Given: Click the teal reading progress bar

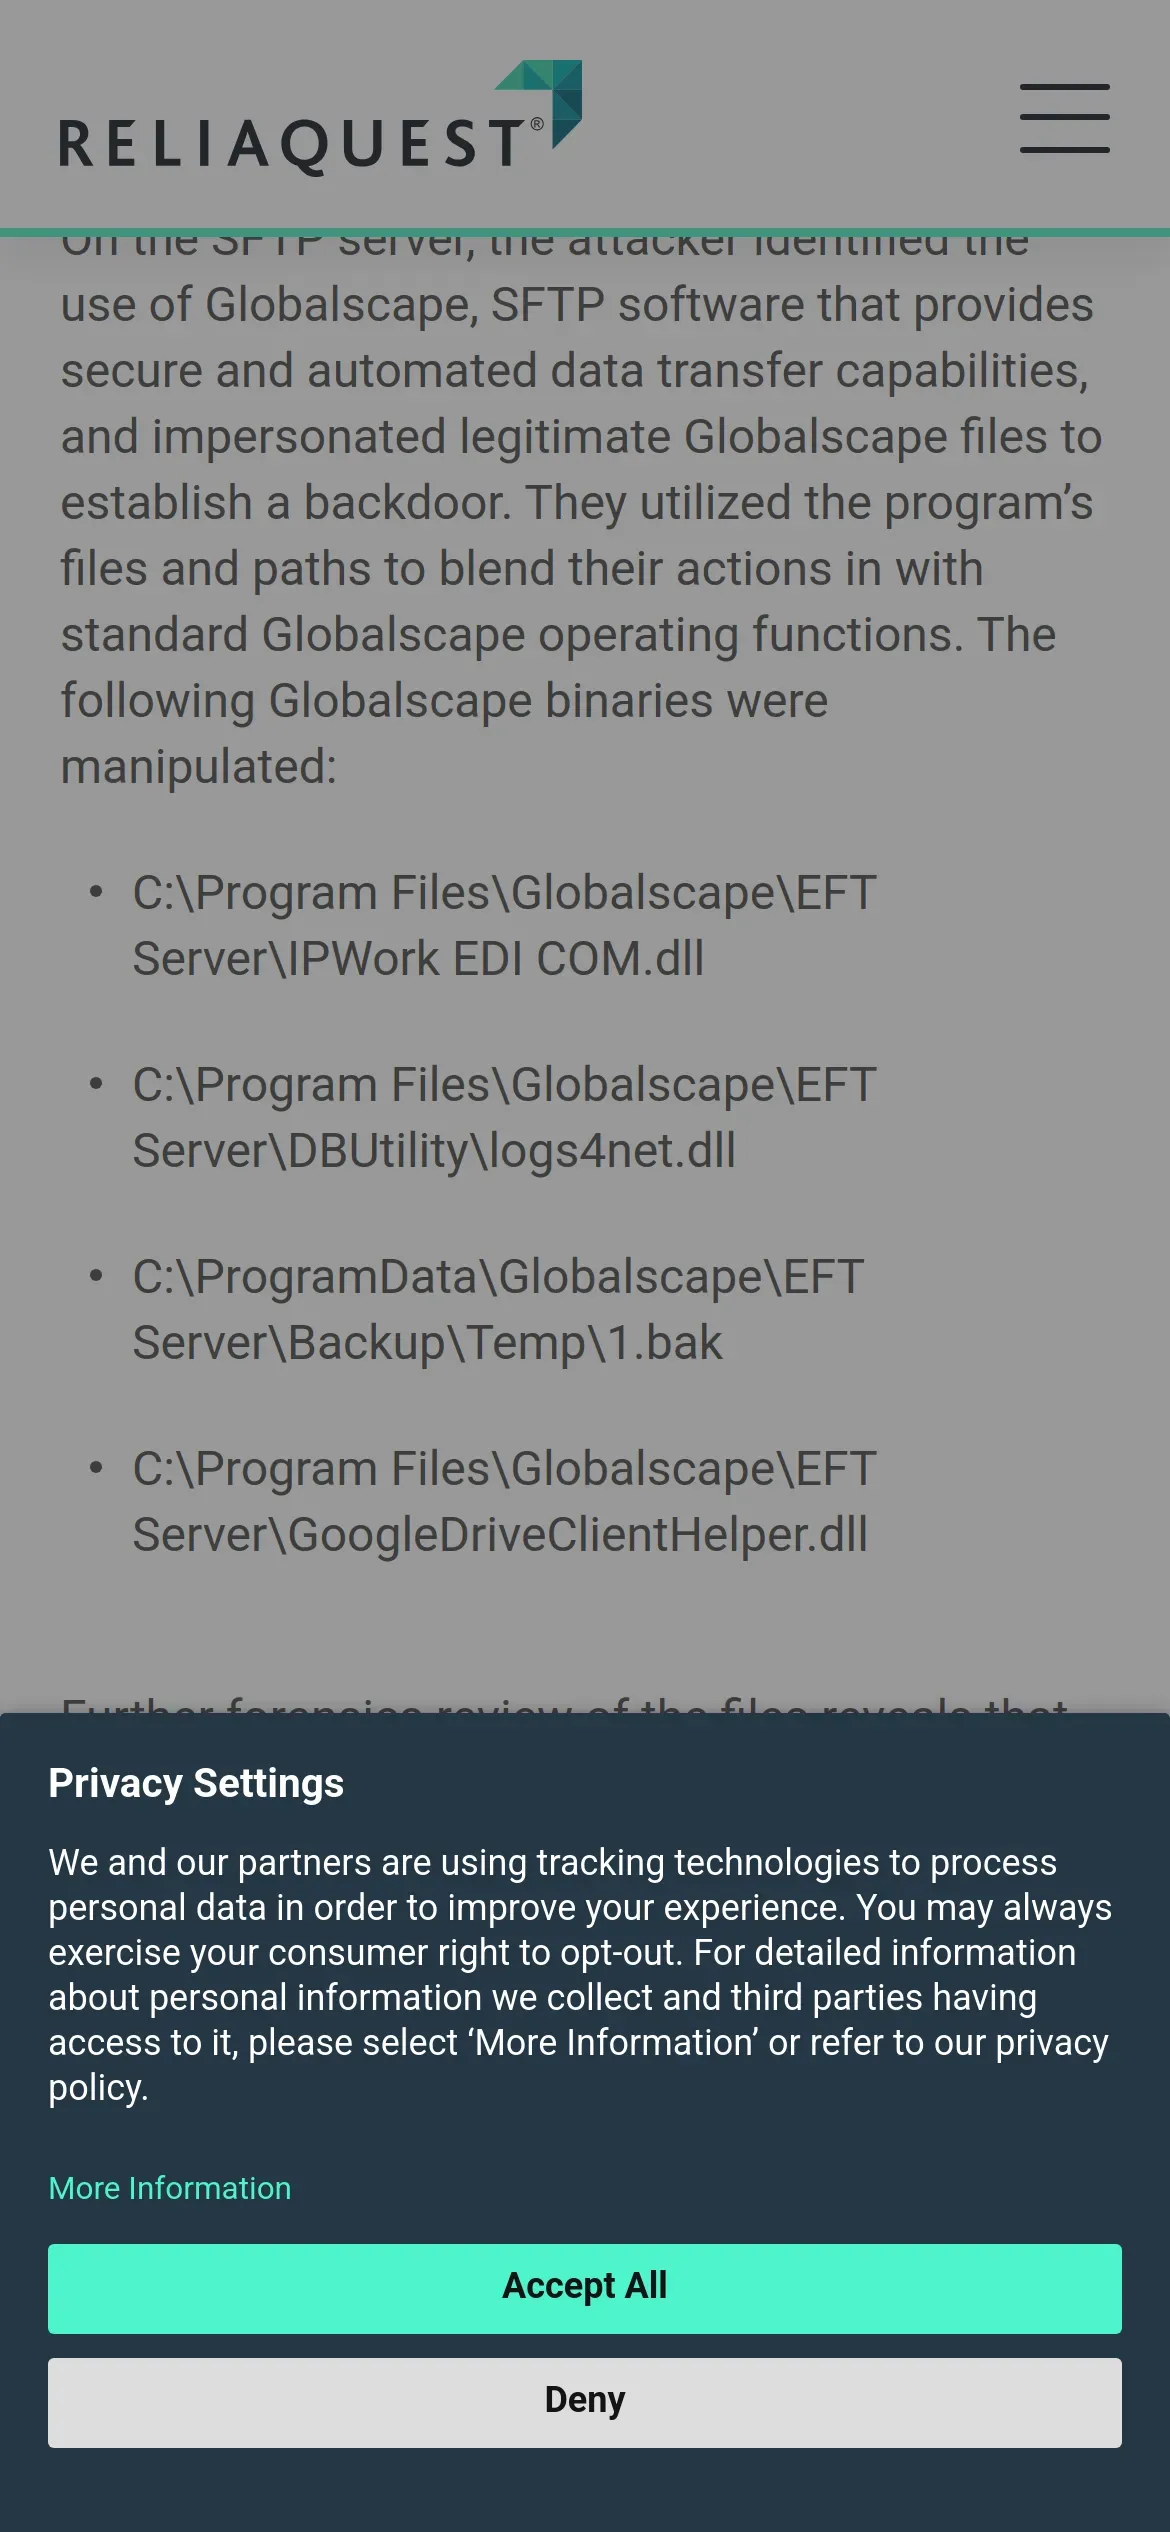Looking at the screenshot, I should coord(584,233).
